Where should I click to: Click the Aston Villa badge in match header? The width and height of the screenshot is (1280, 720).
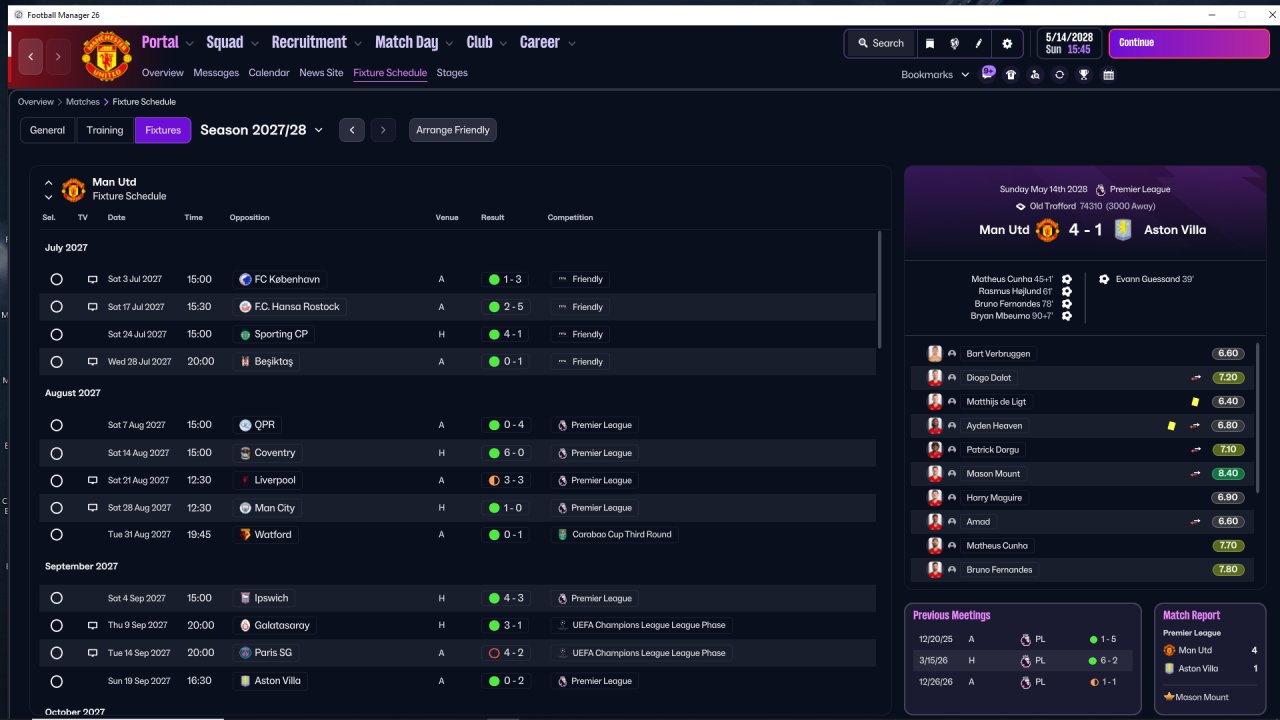(1122, 230)
